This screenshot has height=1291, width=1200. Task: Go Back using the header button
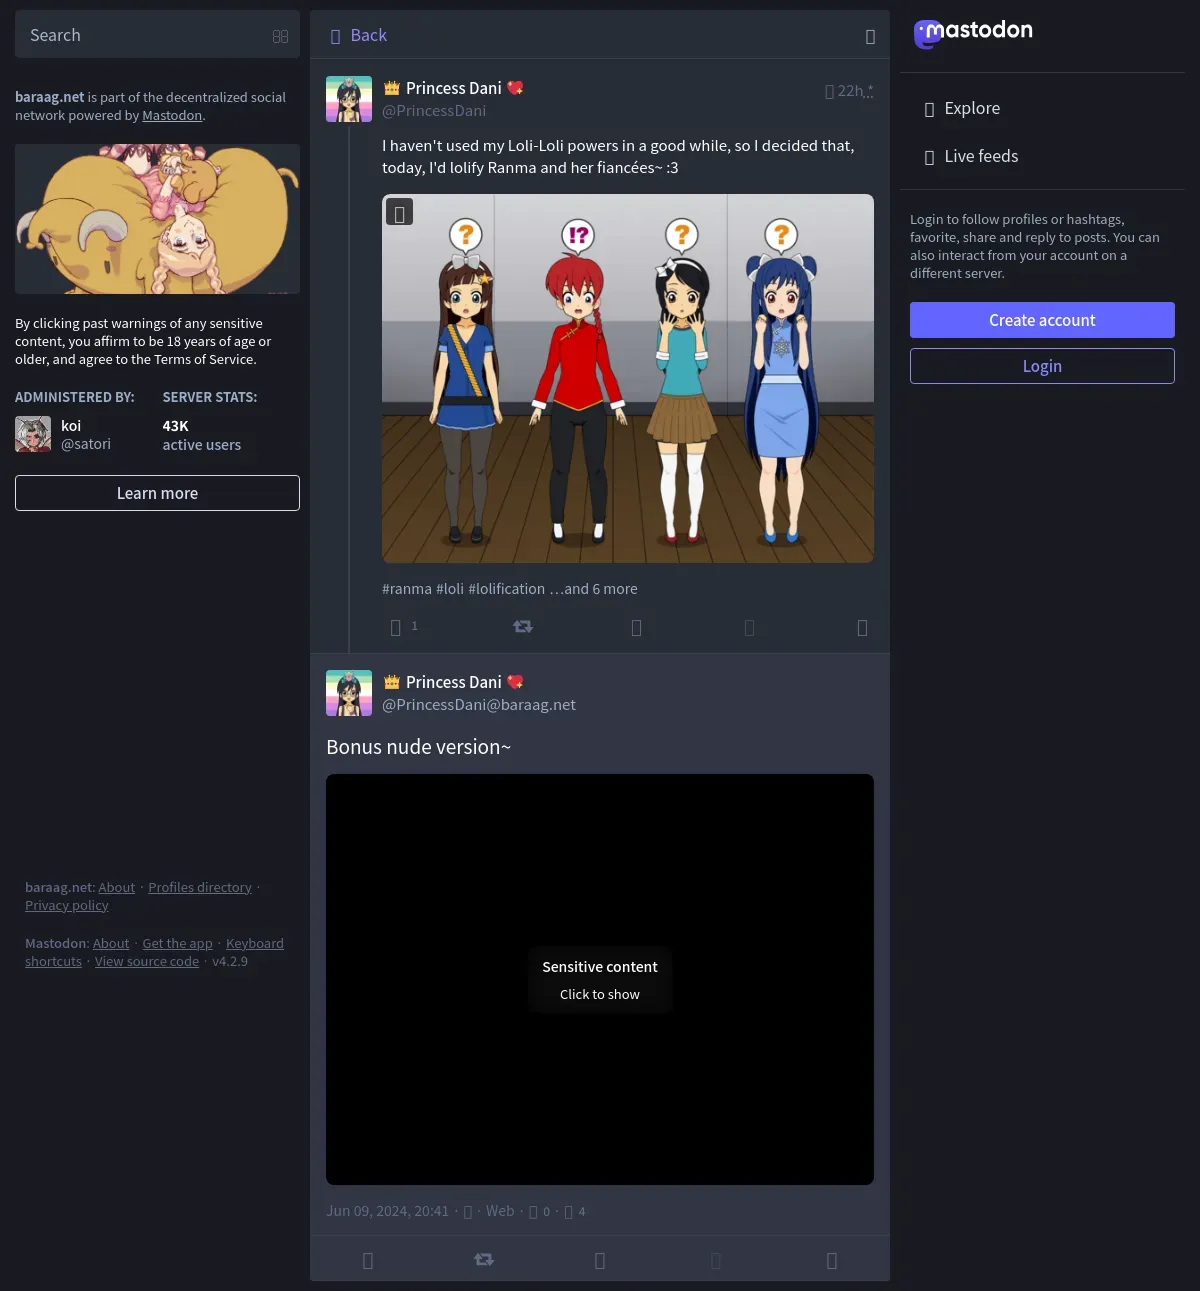(358, 35)
